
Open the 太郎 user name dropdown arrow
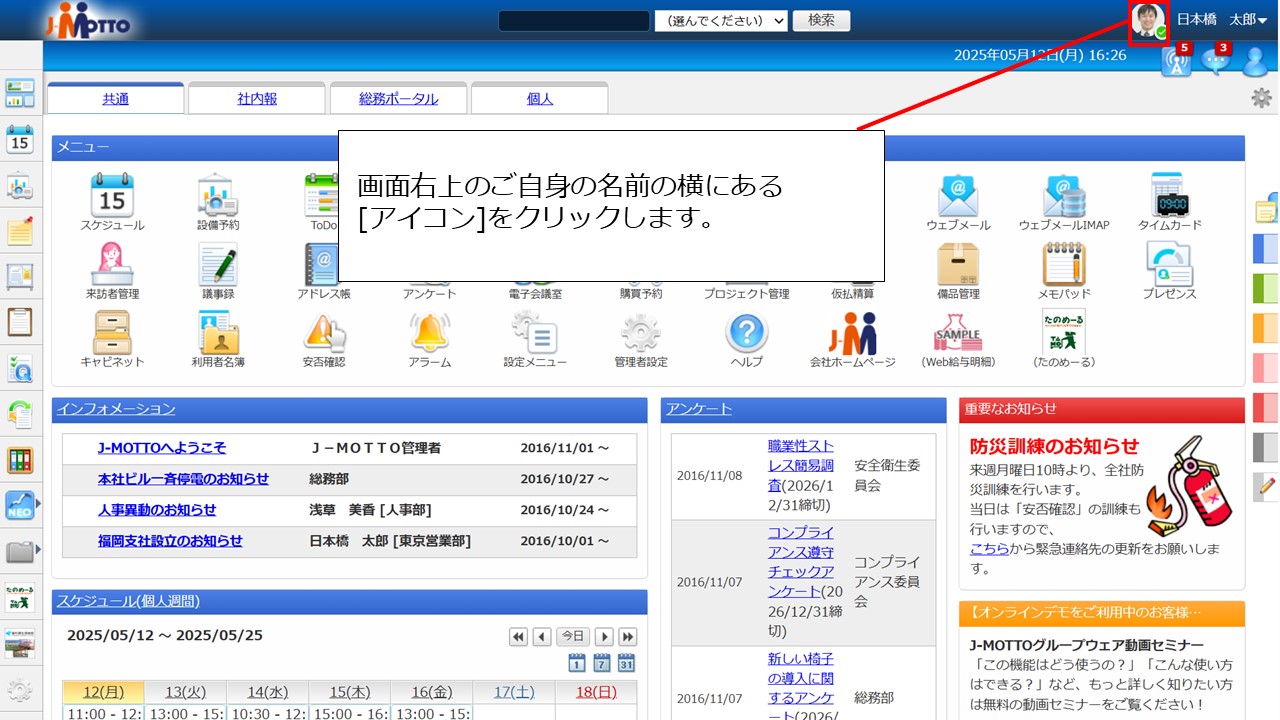coord(1263,21)
